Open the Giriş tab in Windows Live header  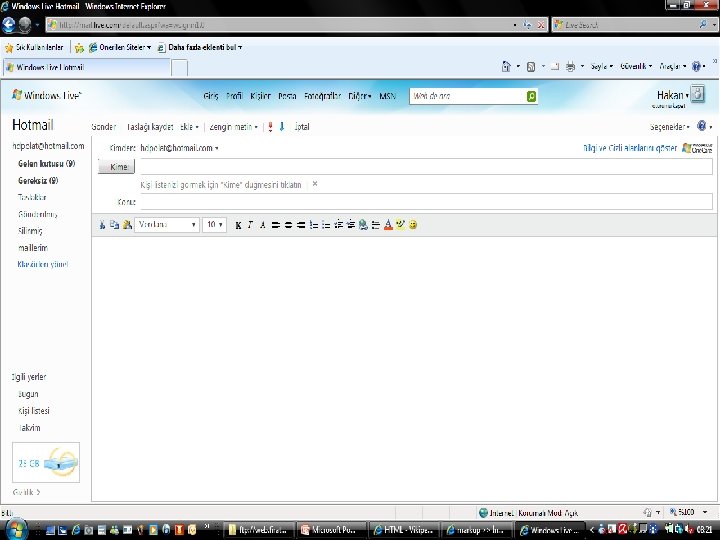[211, 96]
